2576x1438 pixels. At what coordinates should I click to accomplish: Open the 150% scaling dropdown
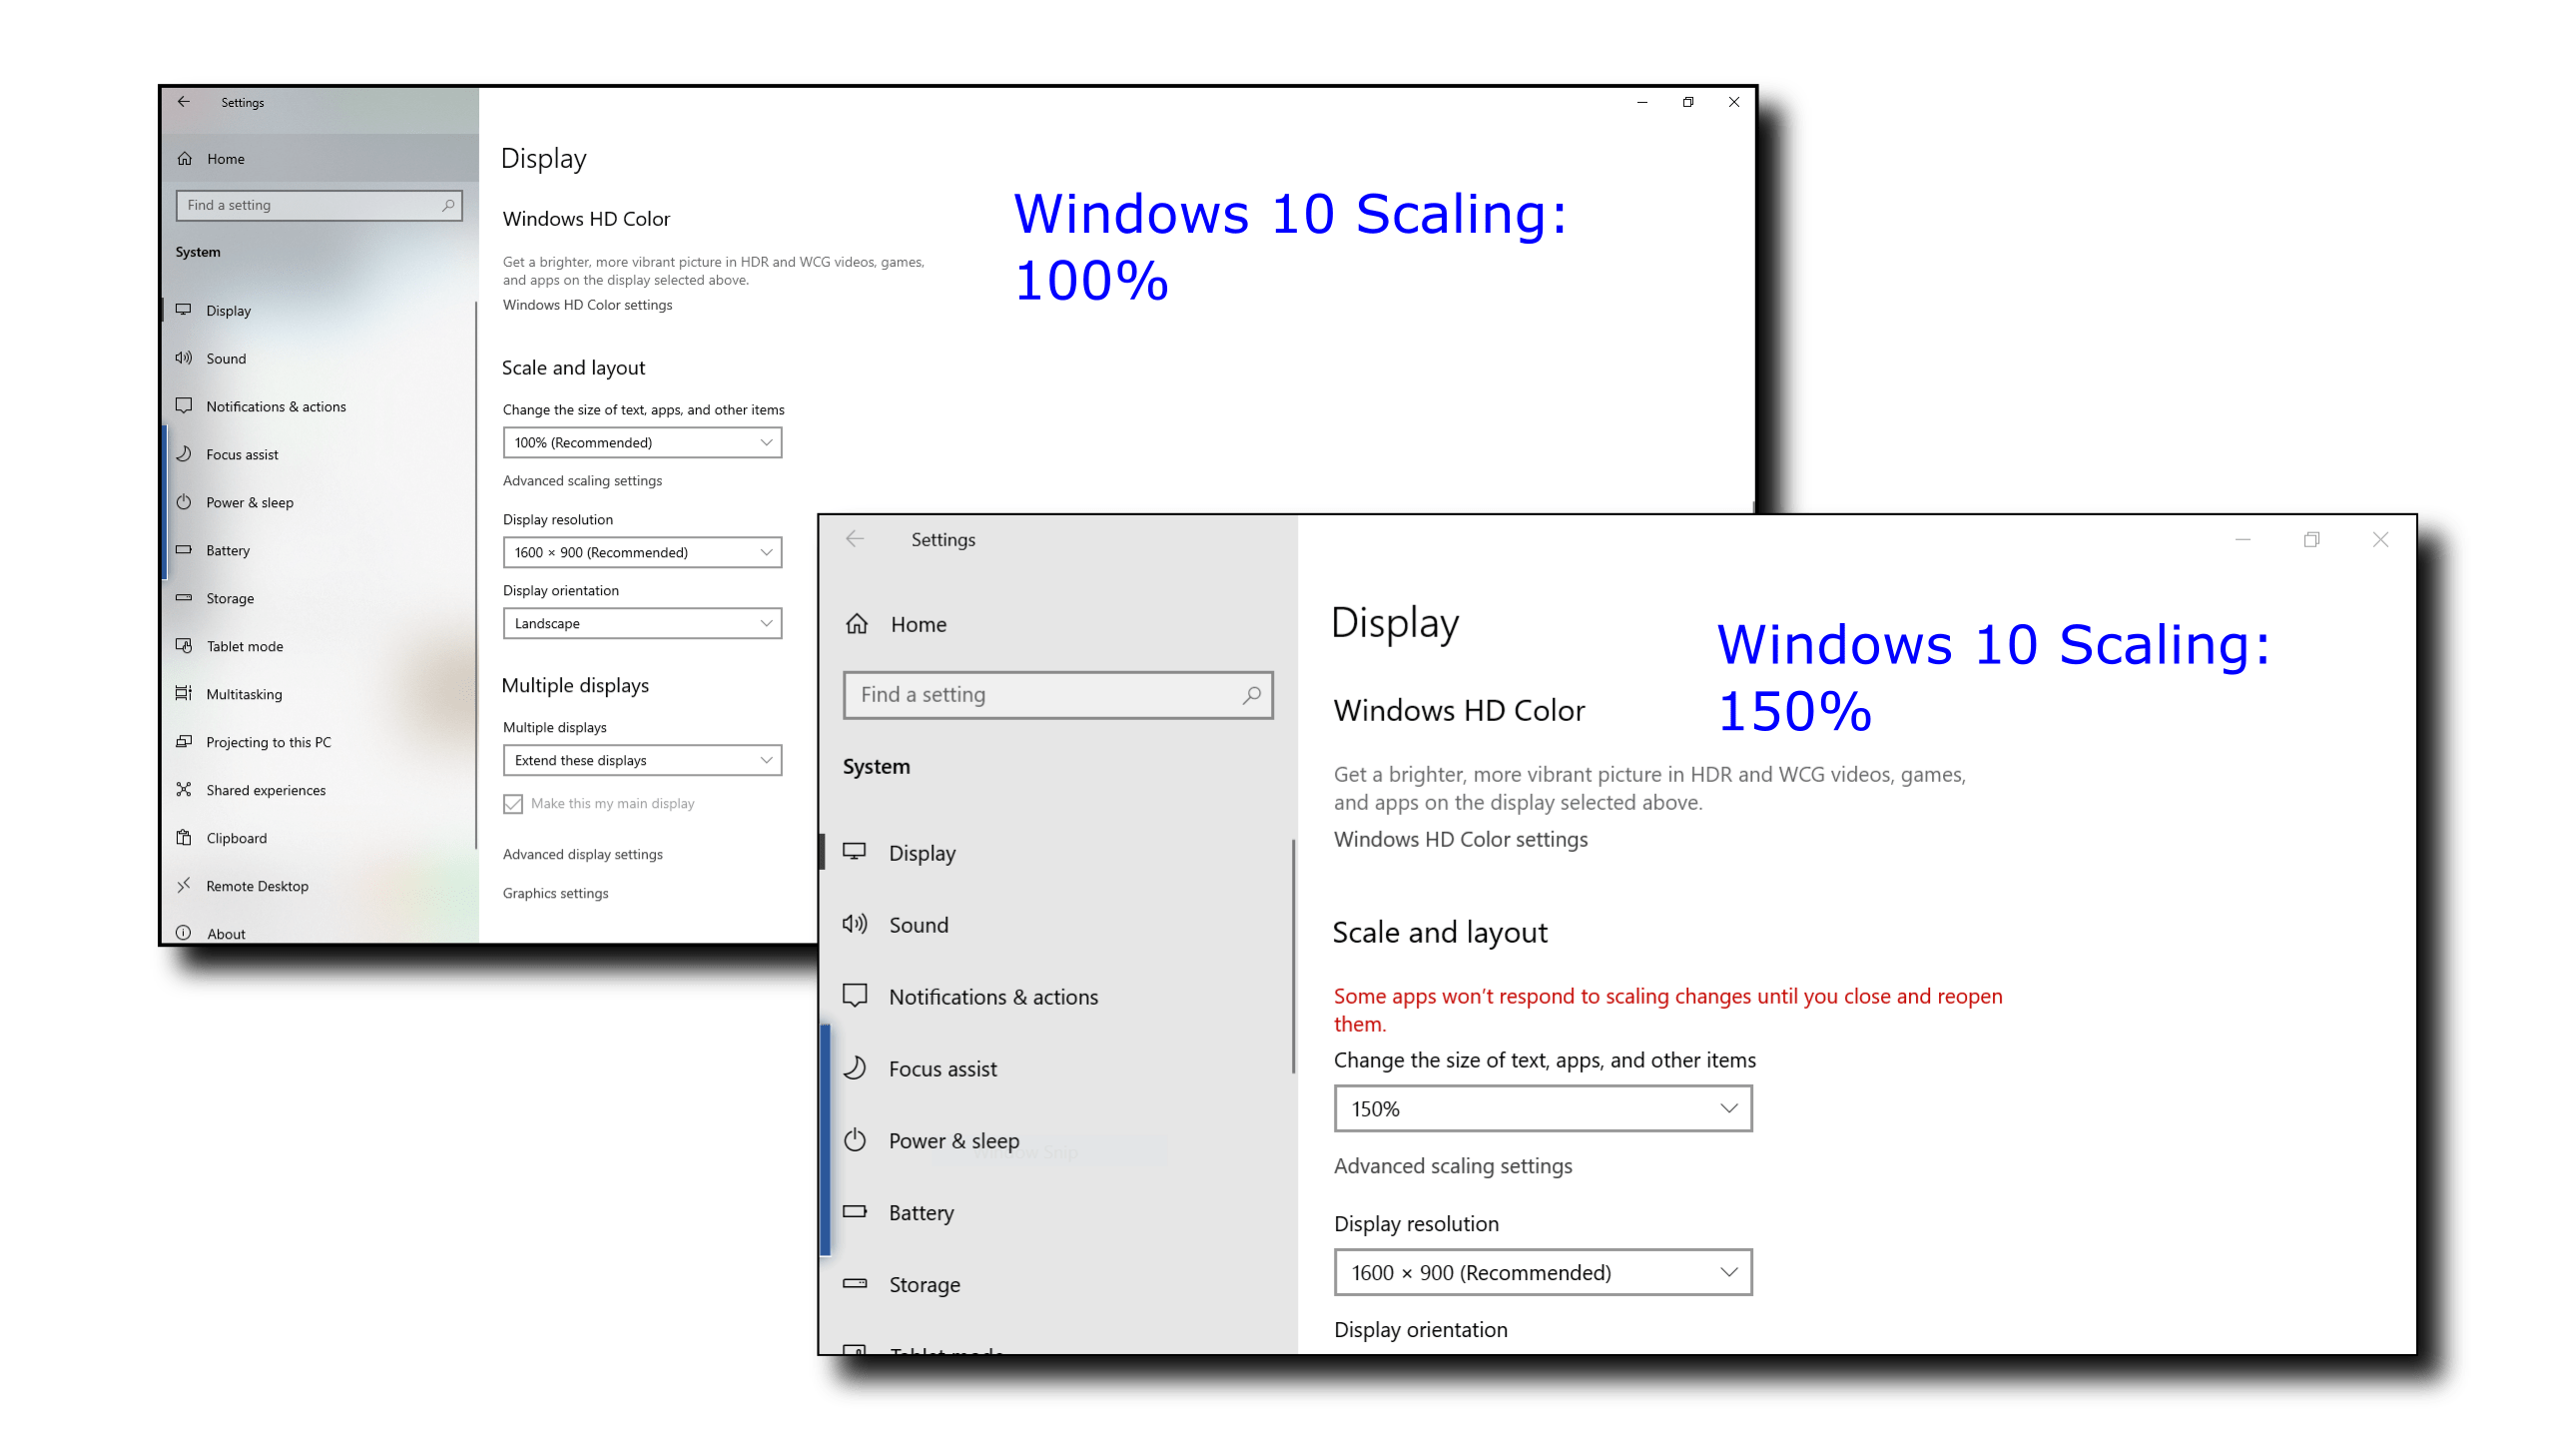click(1543, 1109)
